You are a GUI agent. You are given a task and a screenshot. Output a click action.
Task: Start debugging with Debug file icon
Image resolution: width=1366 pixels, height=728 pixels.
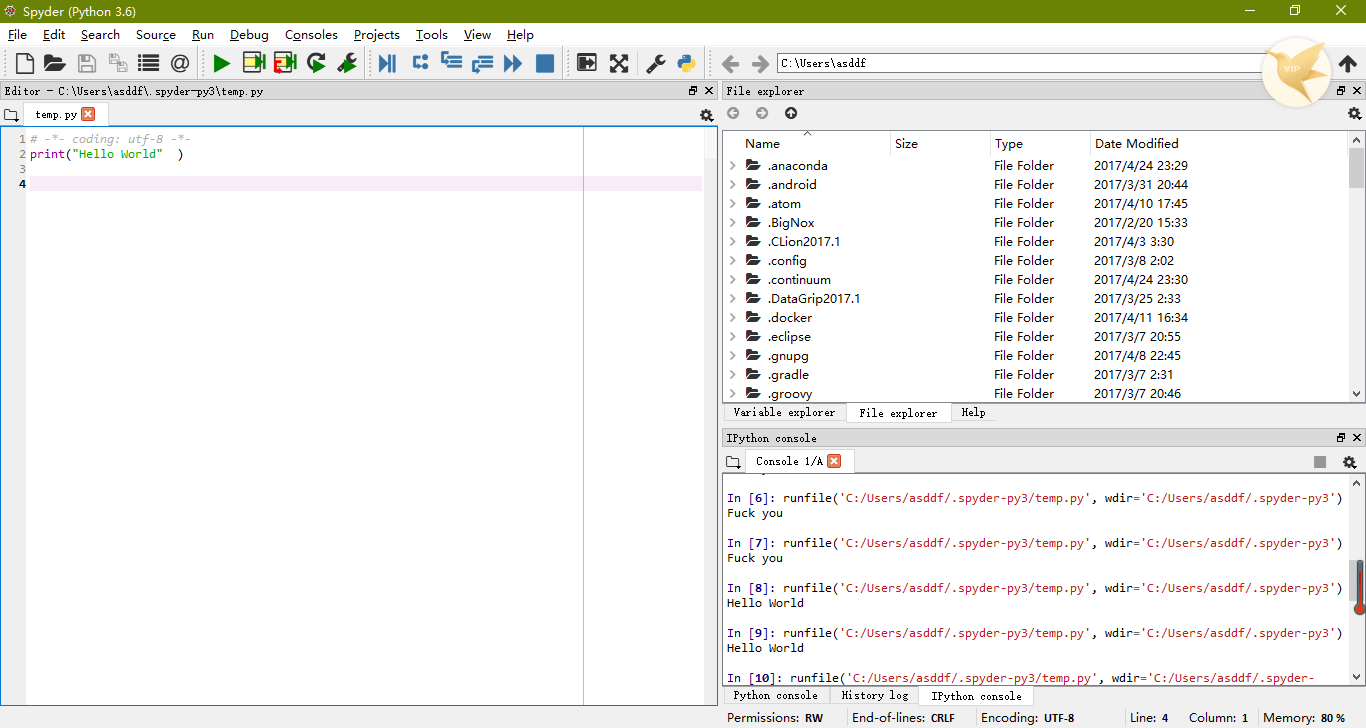(x=387, y=63)
